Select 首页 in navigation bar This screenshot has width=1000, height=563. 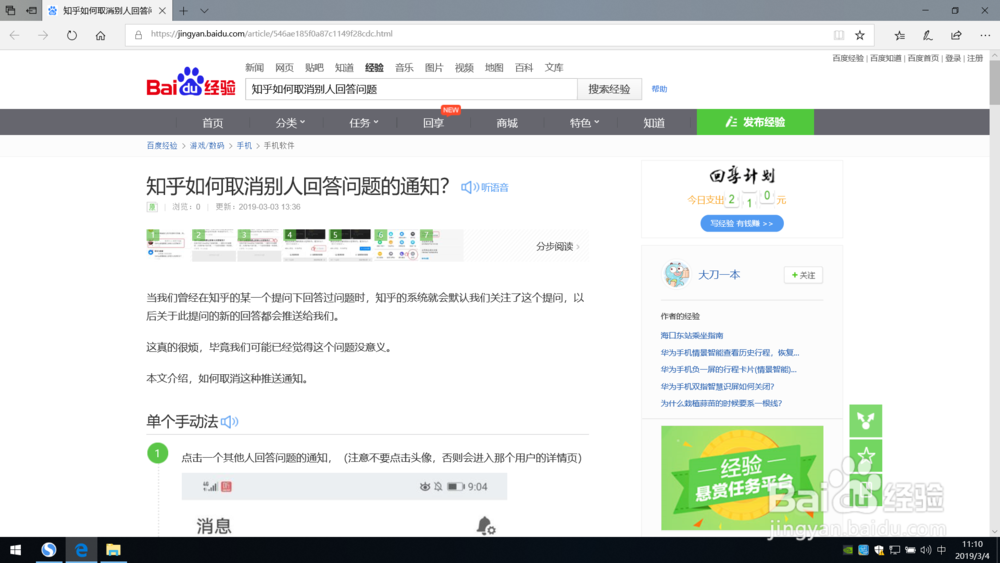(212, 122)
